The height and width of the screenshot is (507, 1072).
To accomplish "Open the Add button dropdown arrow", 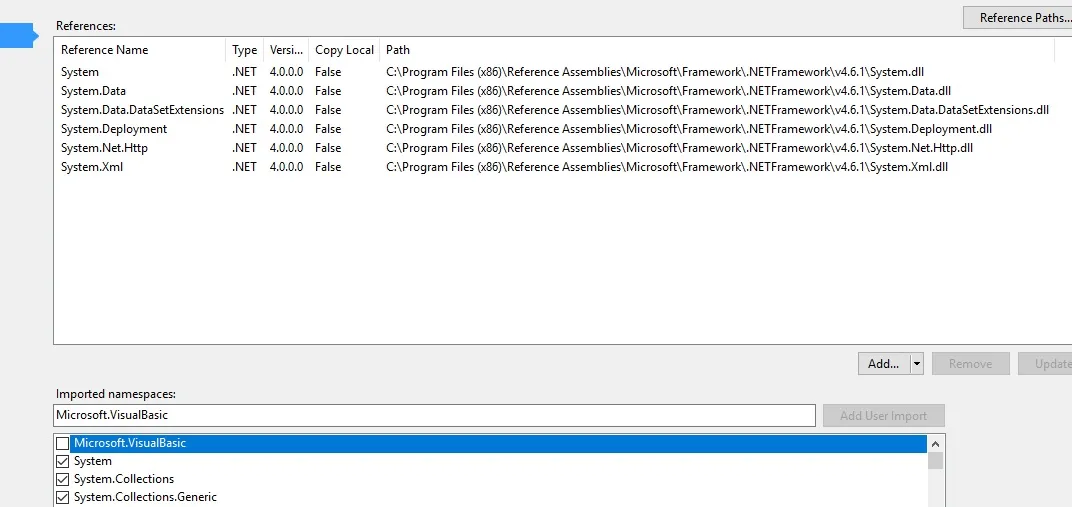I will (x=917, y=364).
